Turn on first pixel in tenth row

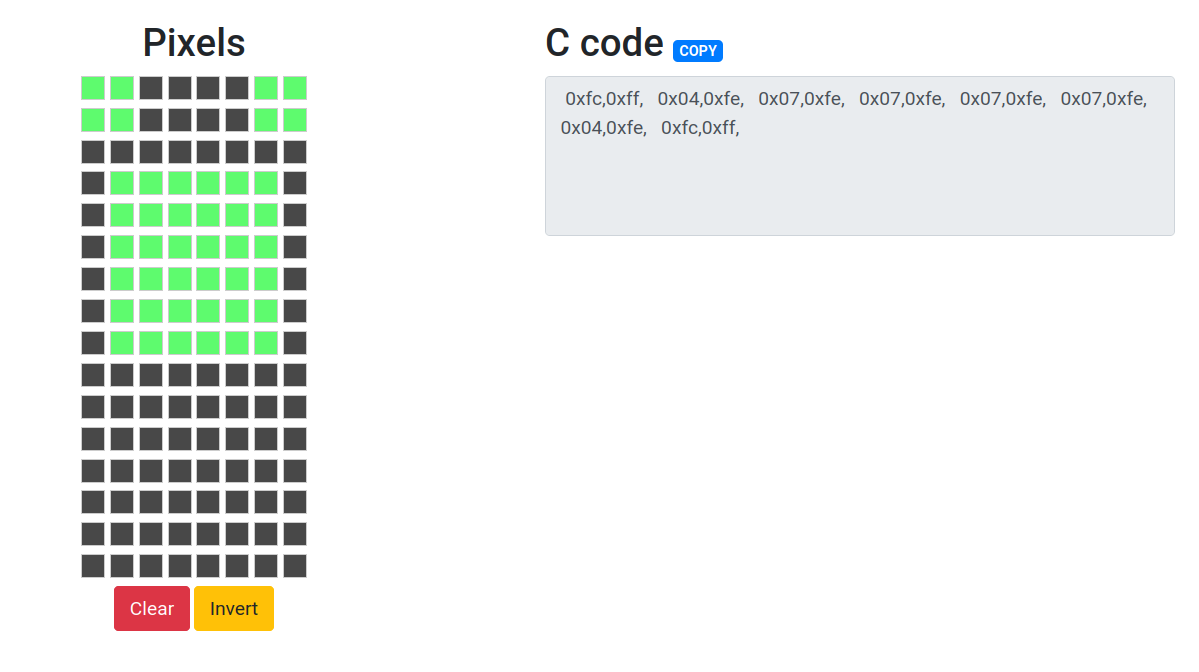[x=93, y=375]
